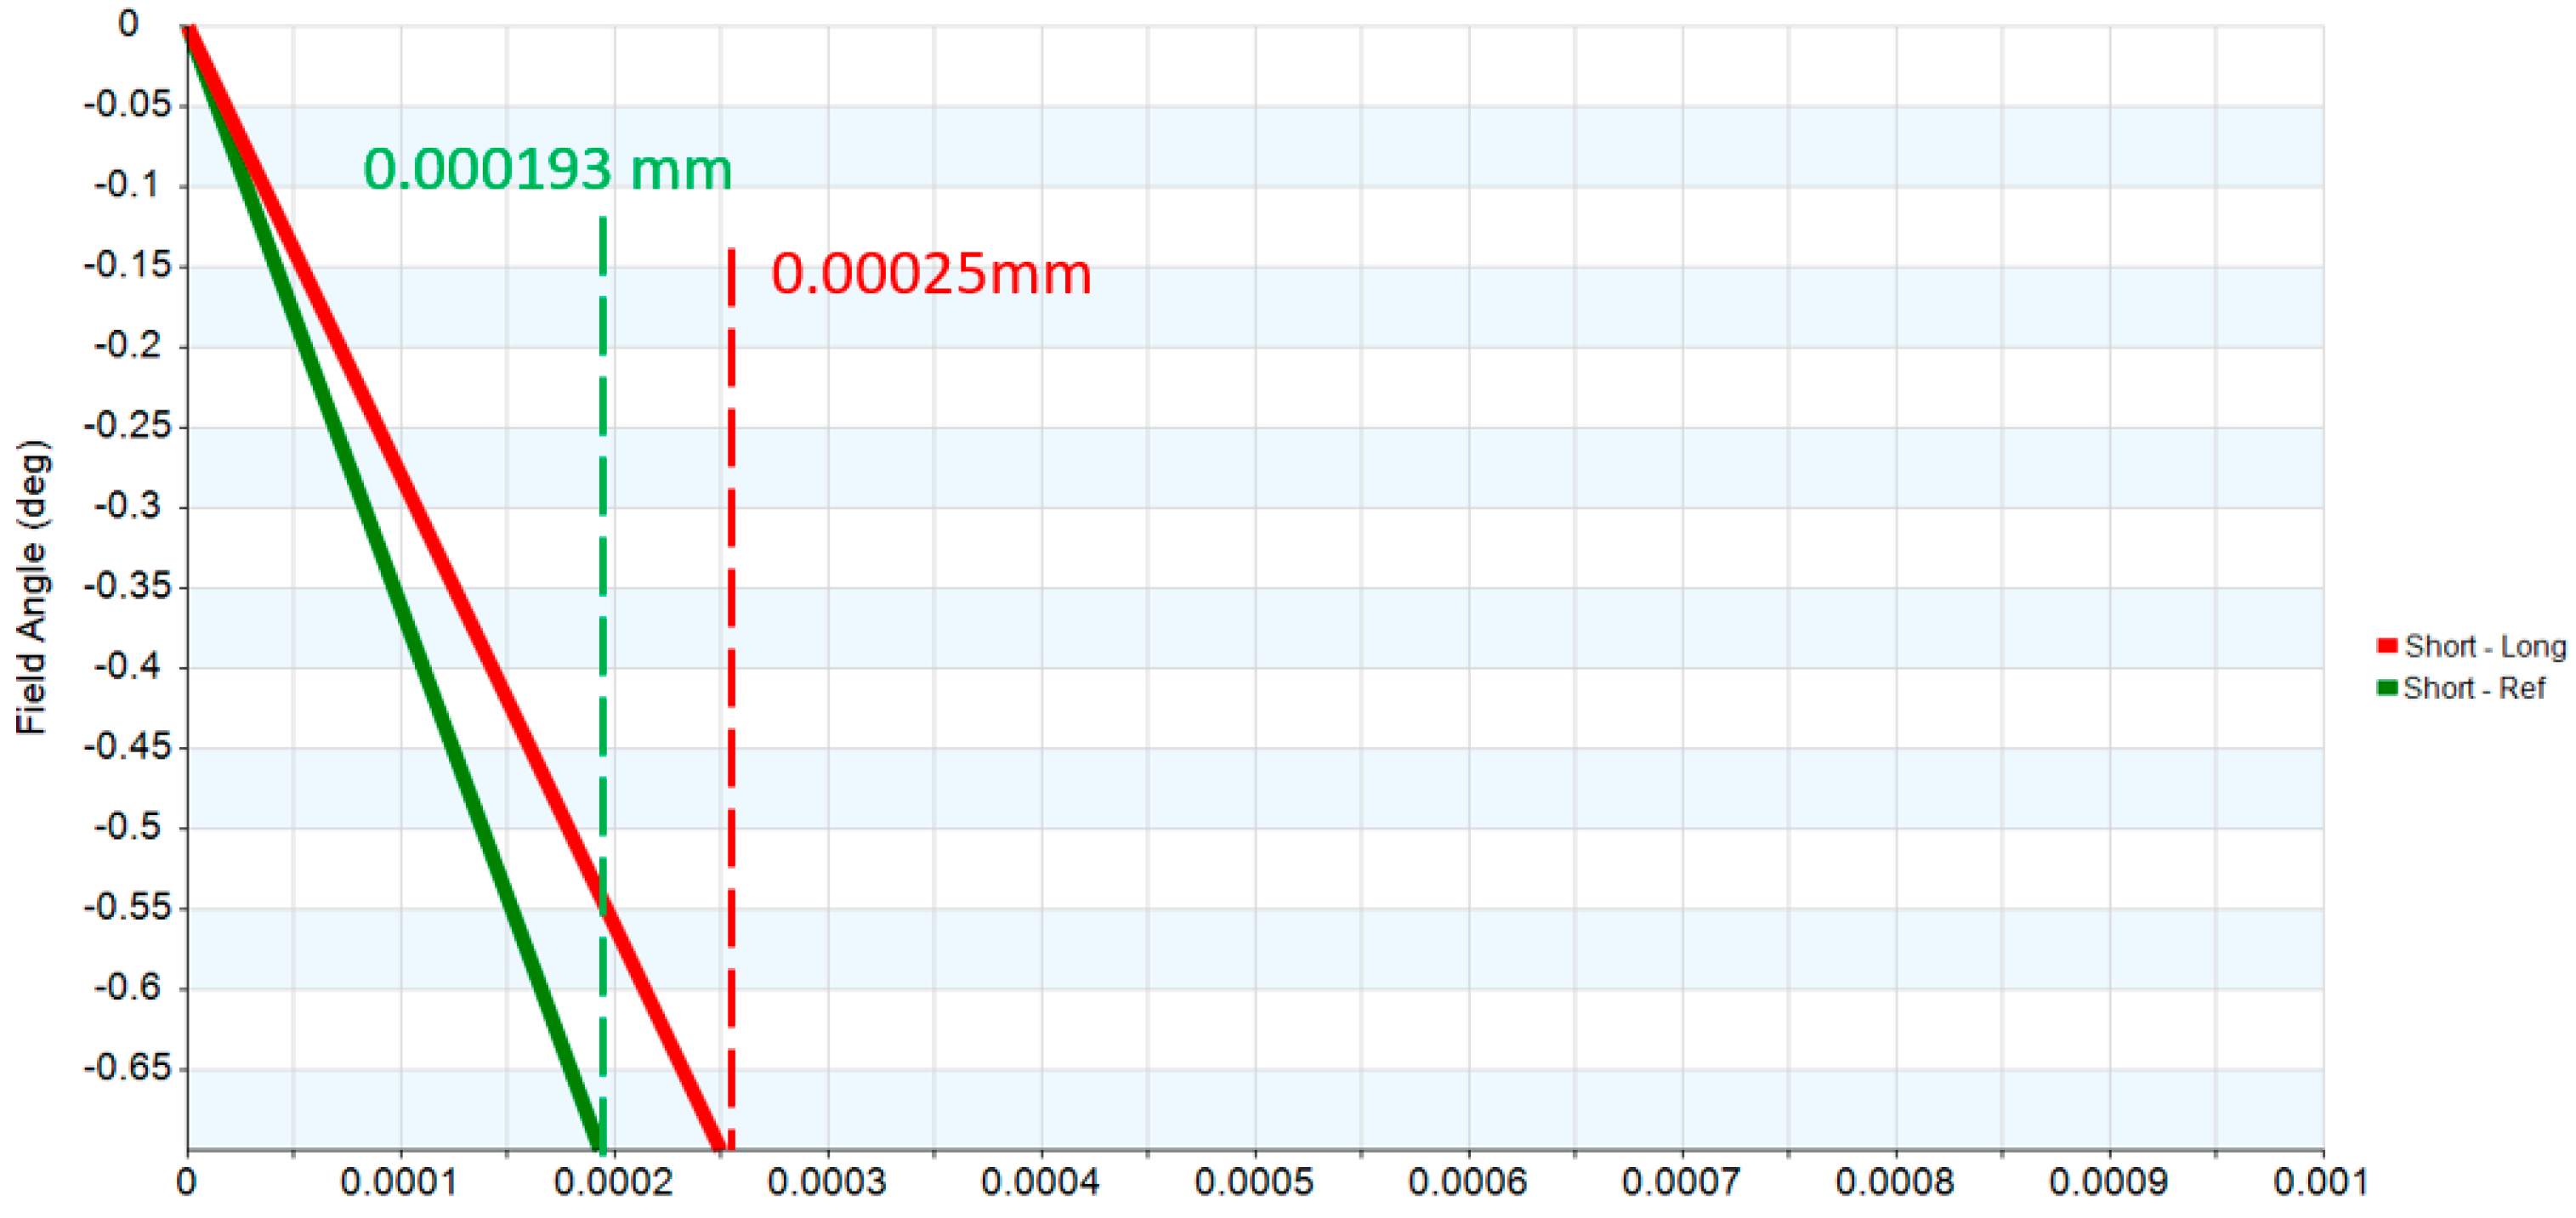This screenshot has width=2576, height=1218.
Task: Select the Short - Long legend label
Action: [x=2485, y=647]
